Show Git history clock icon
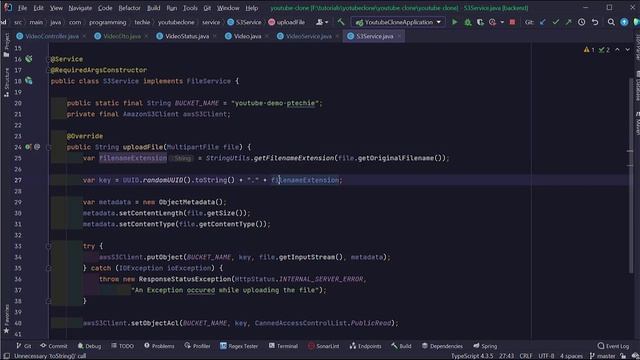The image size is (640, 360). click(581, 22)
